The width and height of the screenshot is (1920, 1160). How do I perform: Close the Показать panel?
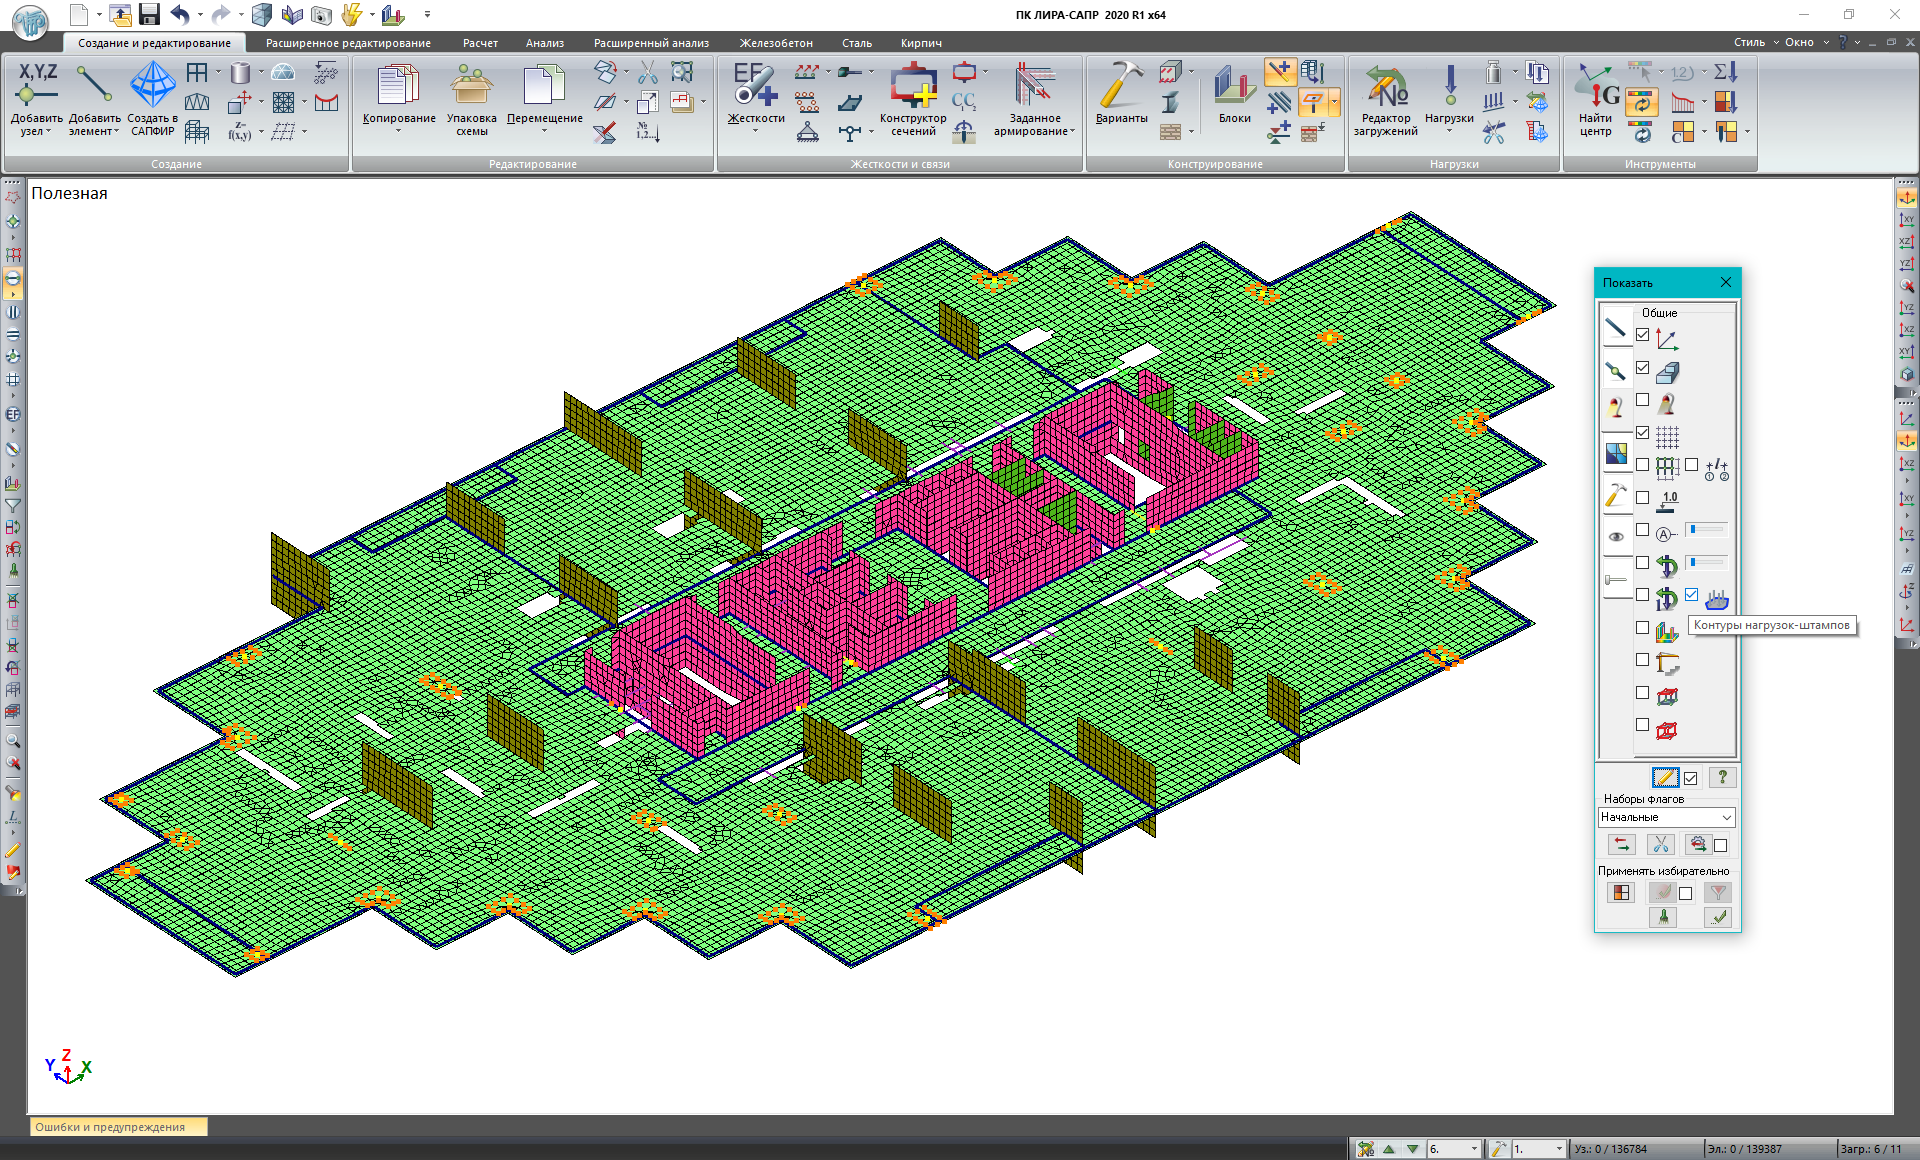[1725, 282]
